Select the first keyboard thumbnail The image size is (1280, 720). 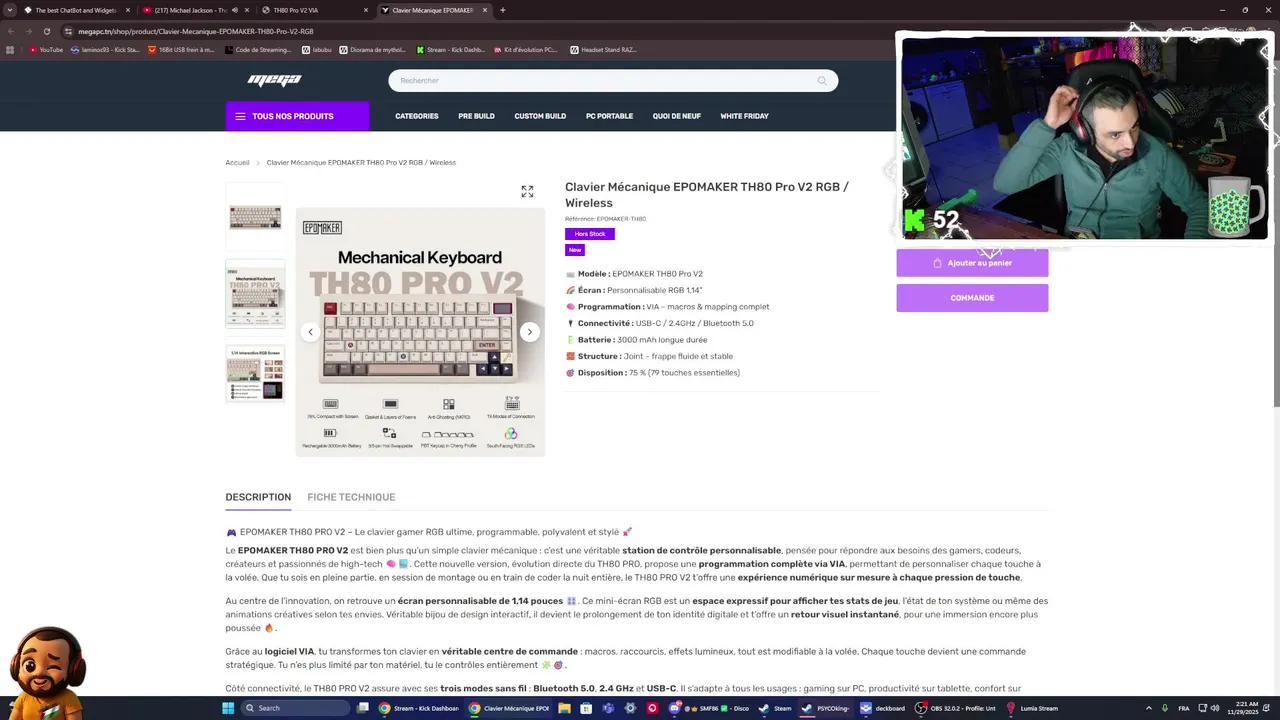[x=255, y=216]
